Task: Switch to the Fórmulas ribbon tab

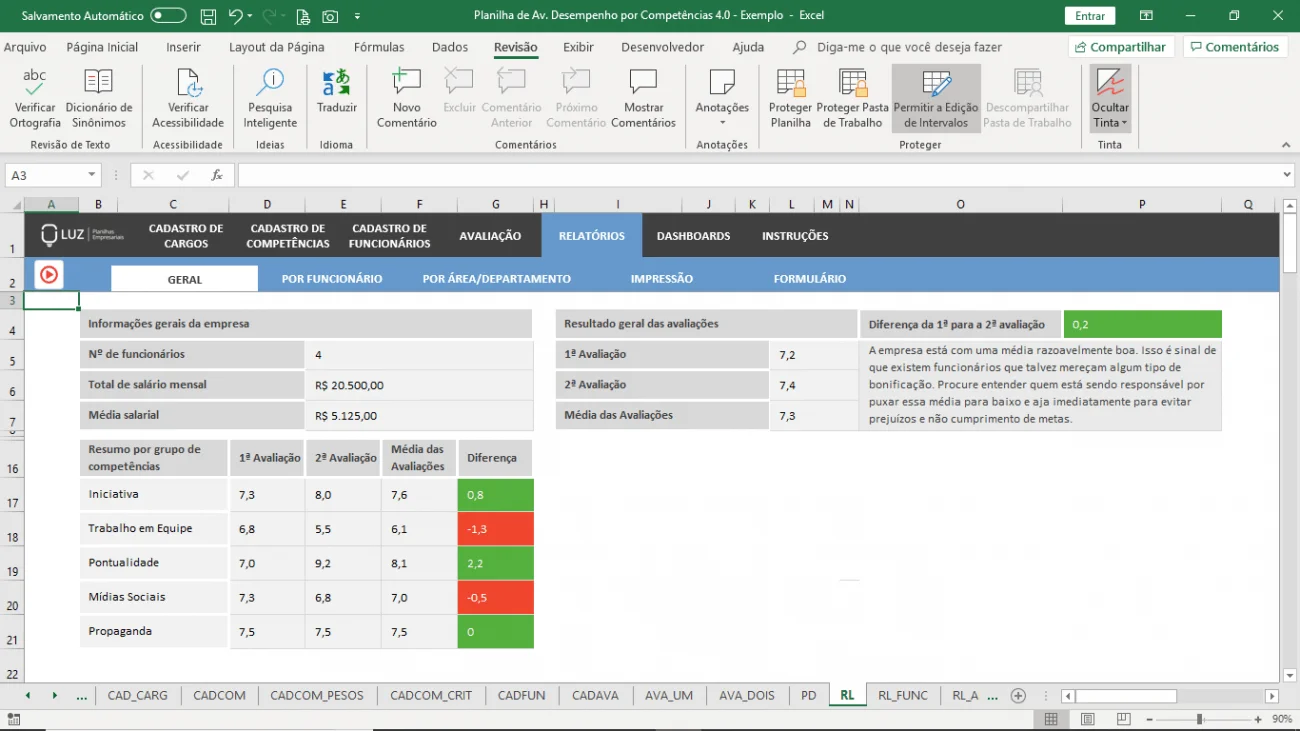Action: pos(379,47)
